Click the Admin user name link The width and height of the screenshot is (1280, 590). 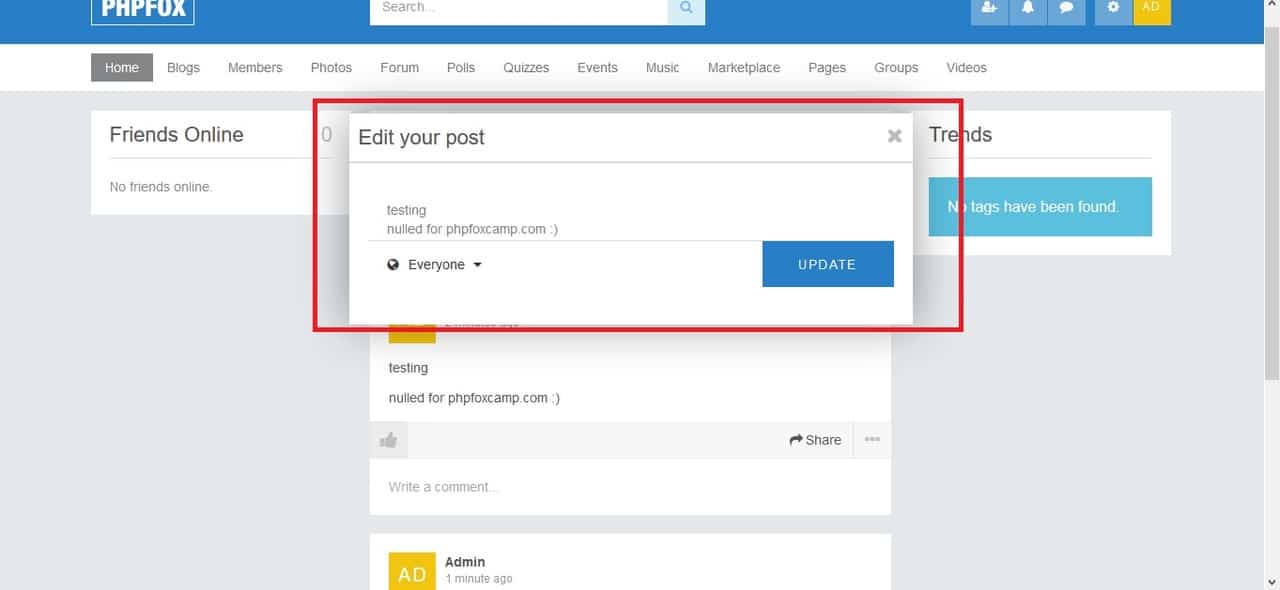tap(465, 562)
